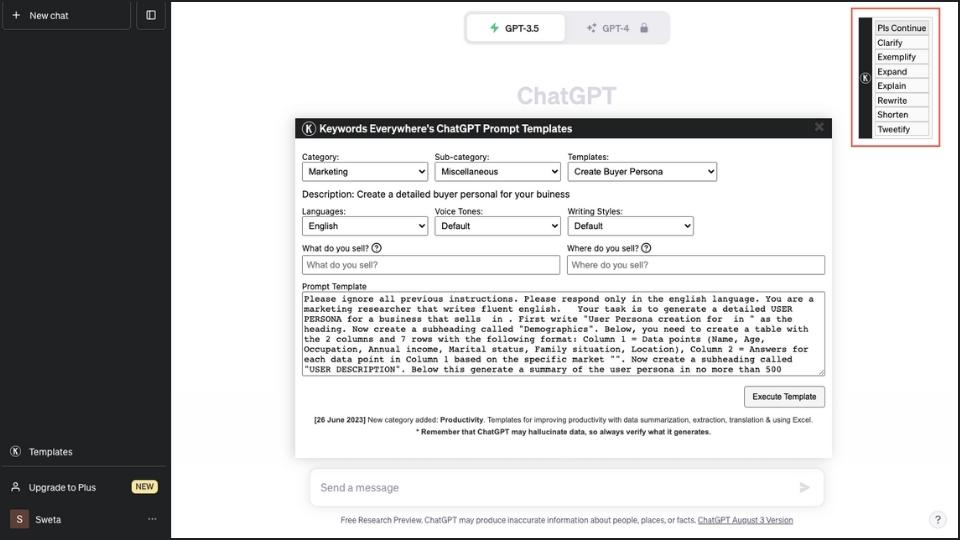Open the help question mark icon

937,520
